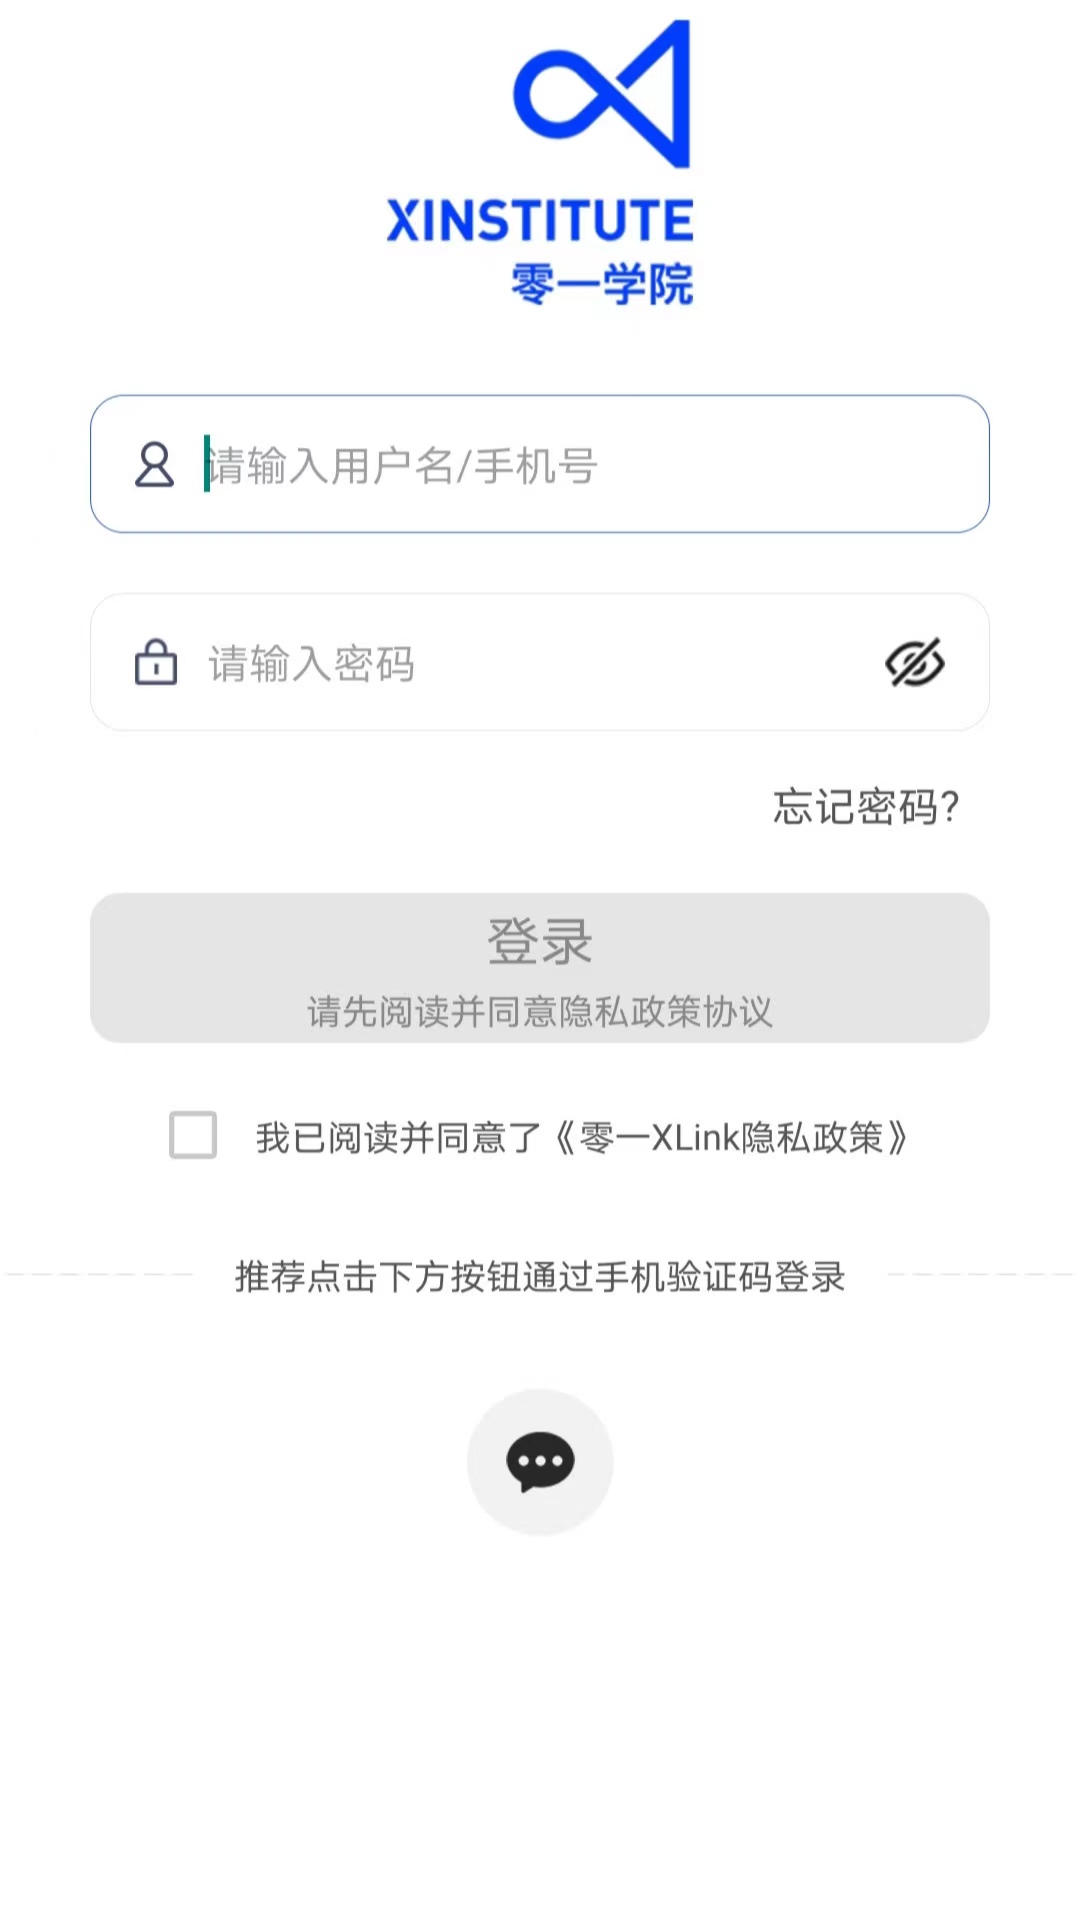Viewport: 1080px width, 1920px height.
Task: Open the 《零一XLink隐私政策》 policy link
Action: (x=732, y=1138)
